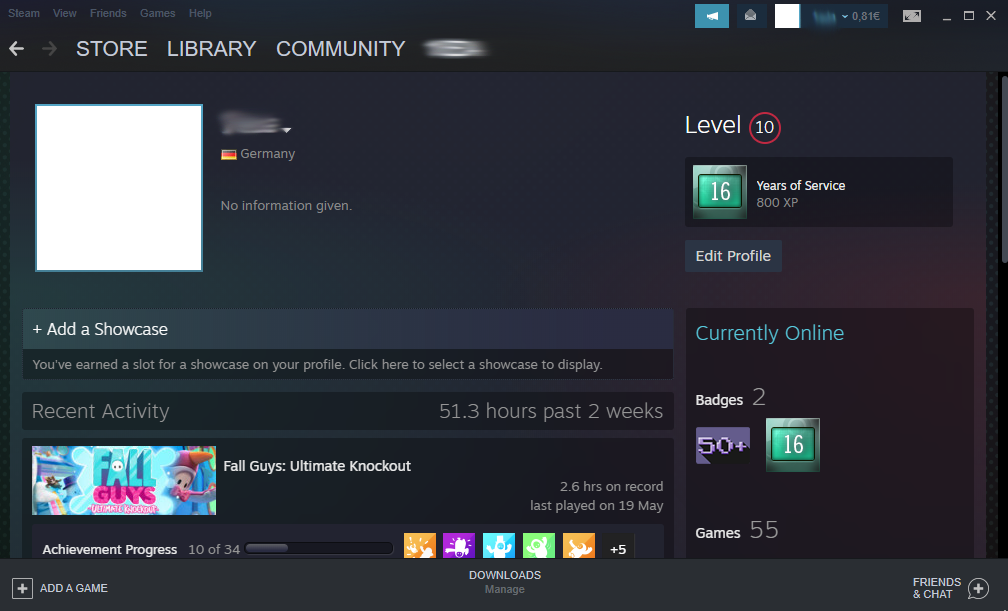Screen dimensions: 1008x611
Task: Click the green achievement icon
Action: [x=539, y=545]
